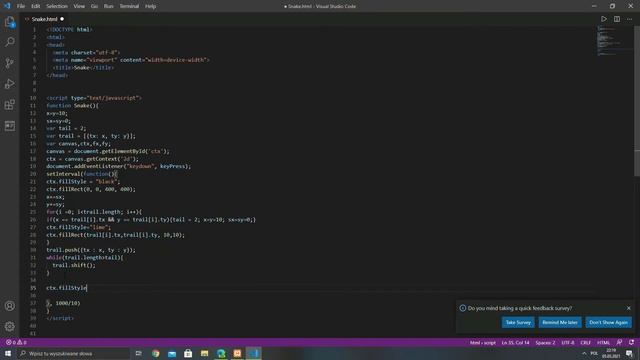Show hidden system tray icons
The image size is (640, 360).
click(x=584, y=353)
